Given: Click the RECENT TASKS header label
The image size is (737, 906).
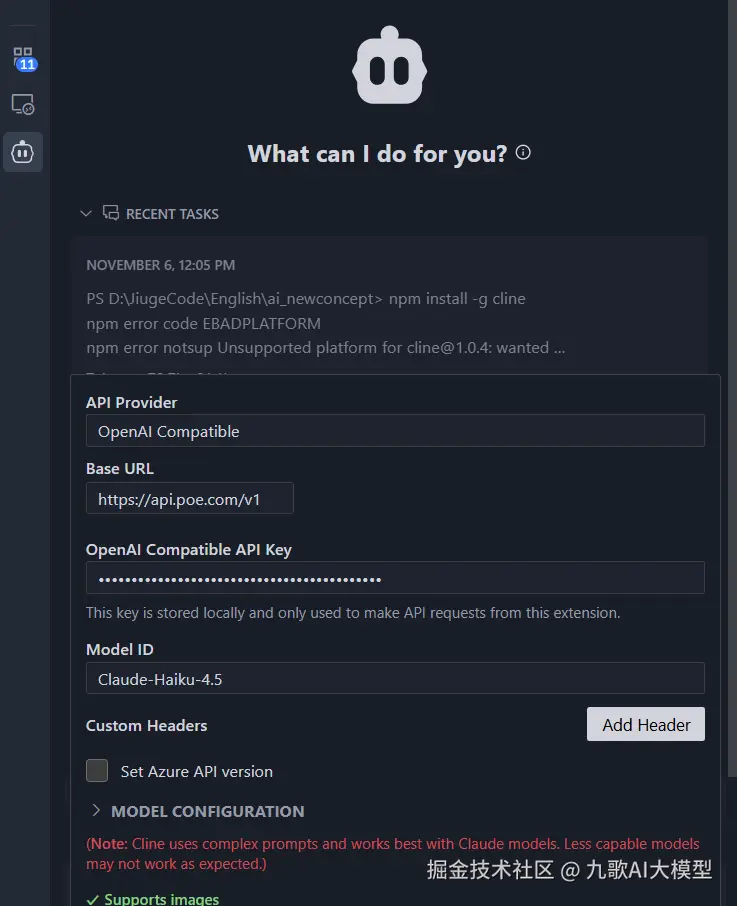Looking at the screenshot, I should click(x=172, y=214).
